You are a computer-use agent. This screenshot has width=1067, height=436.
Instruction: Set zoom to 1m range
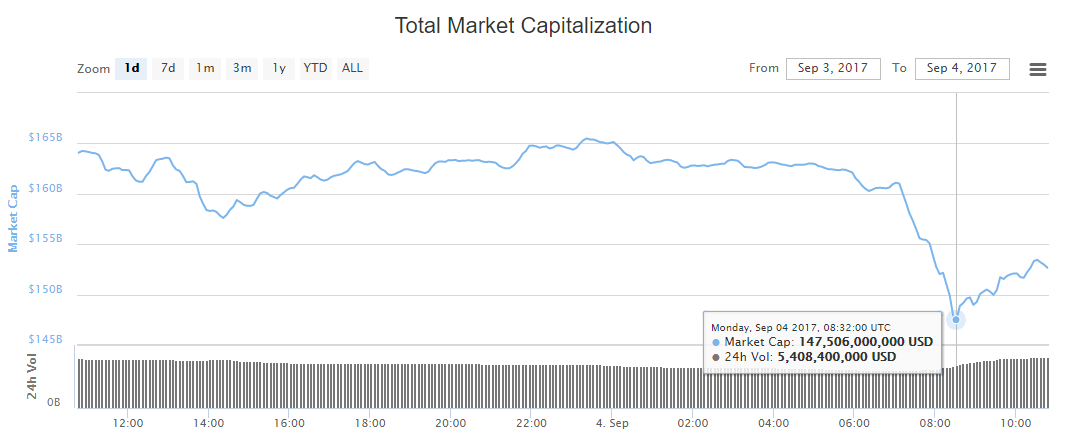pyautogui.click(x=205, y=69)
